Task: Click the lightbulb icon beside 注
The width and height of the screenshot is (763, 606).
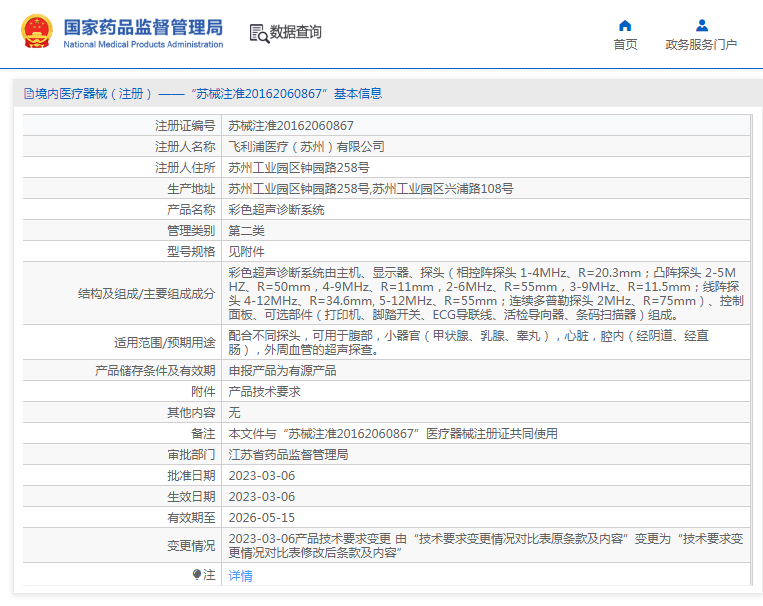Action: [197, 574]
